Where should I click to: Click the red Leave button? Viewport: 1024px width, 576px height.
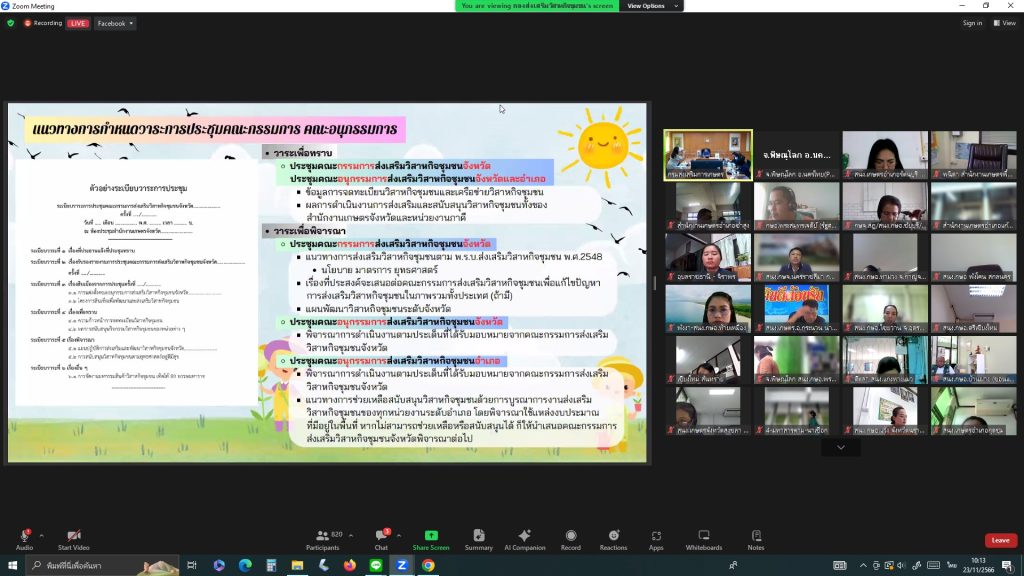(1000, 540)
